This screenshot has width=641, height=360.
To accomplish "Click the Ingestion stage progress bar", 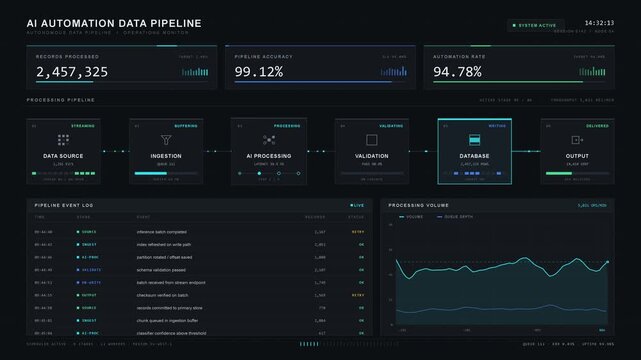I will click(x=166, y=173).
